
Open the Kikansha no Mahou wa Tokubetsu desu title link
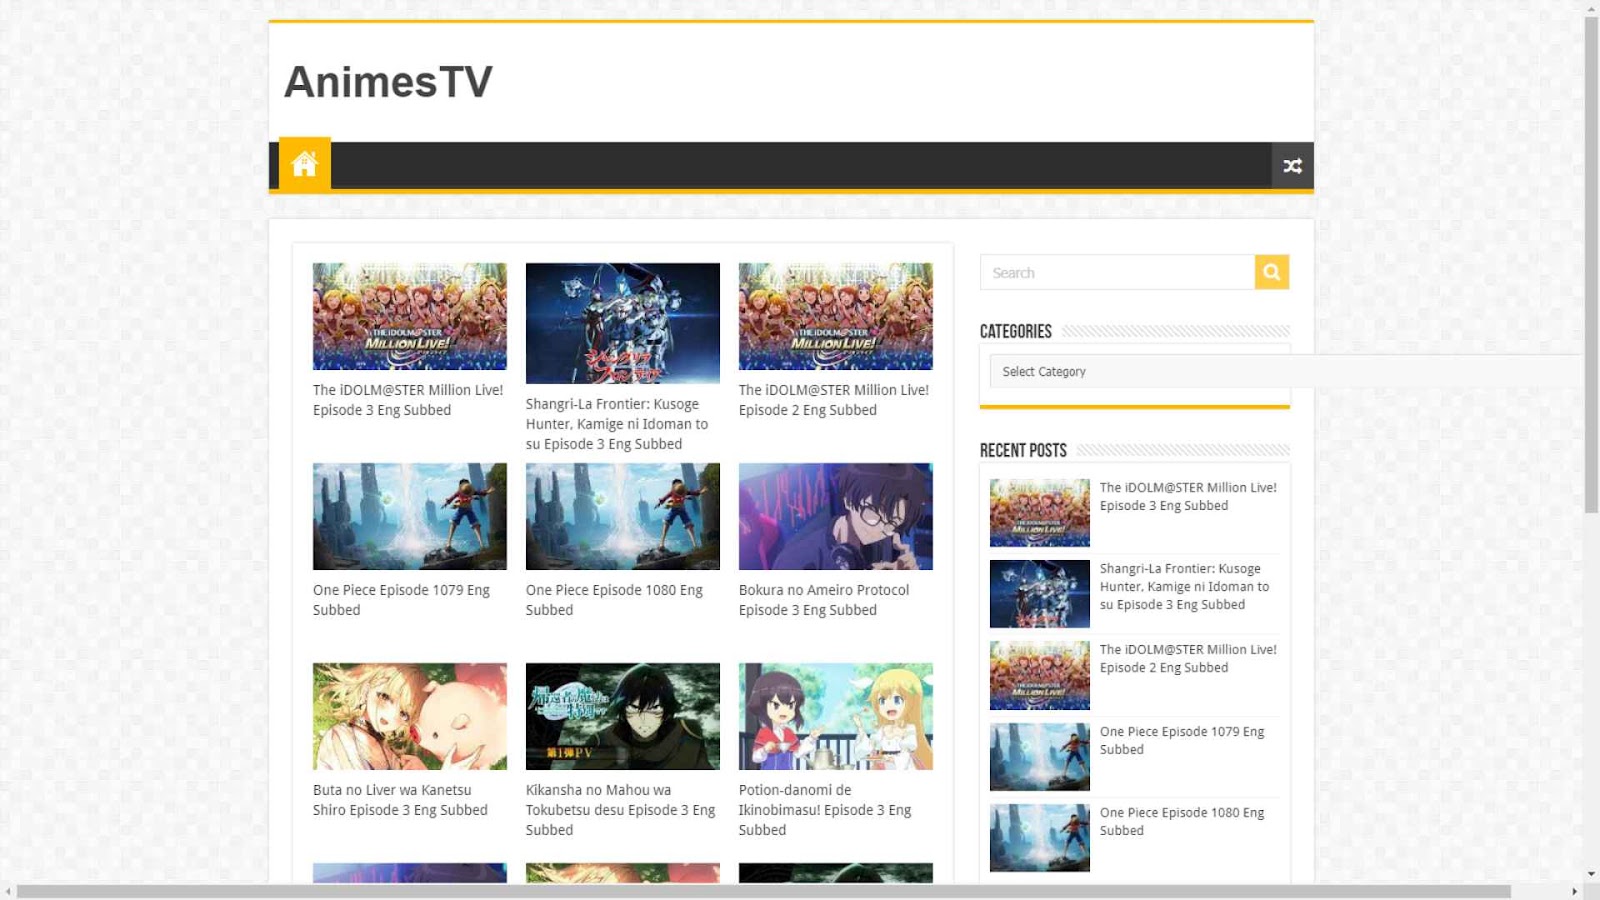point(620,810)
